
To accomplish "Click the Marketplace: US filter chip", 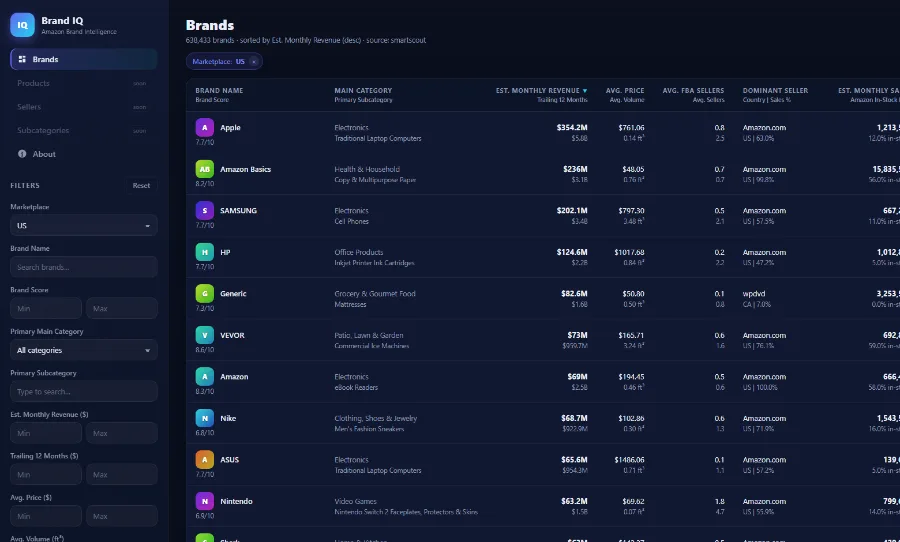I will pyautogui.click(x=224, y=61).
